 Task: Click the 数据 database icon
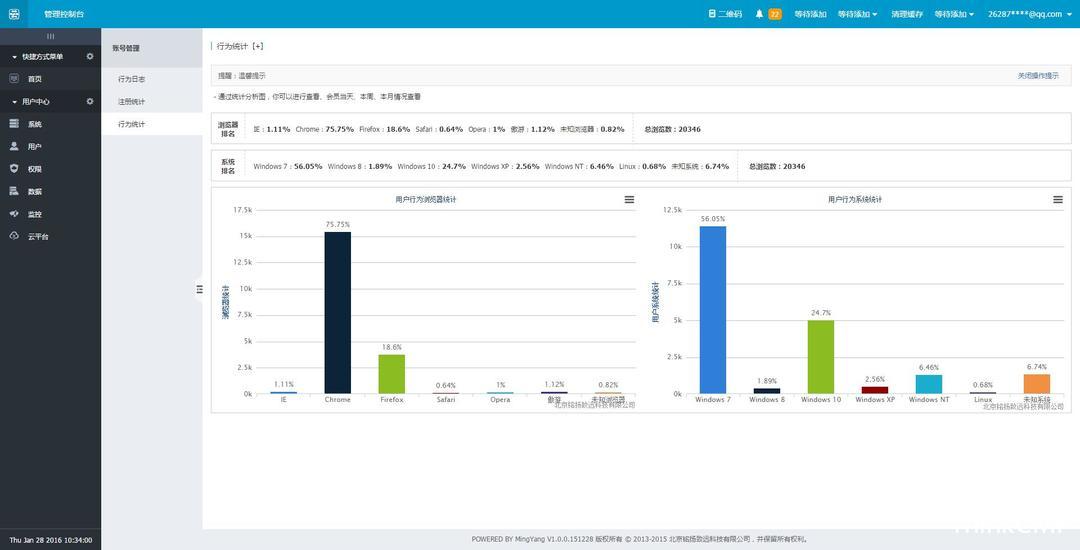14,191
